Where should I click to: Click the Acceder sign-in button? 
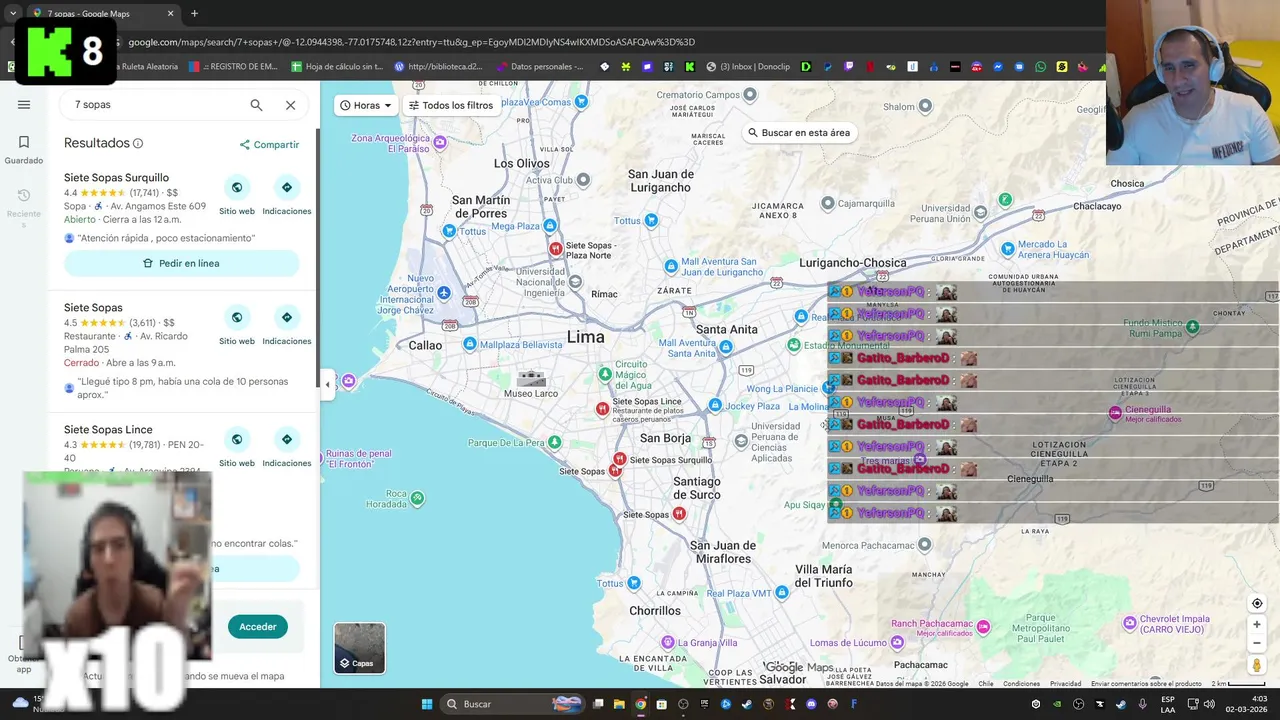point(257,627)
